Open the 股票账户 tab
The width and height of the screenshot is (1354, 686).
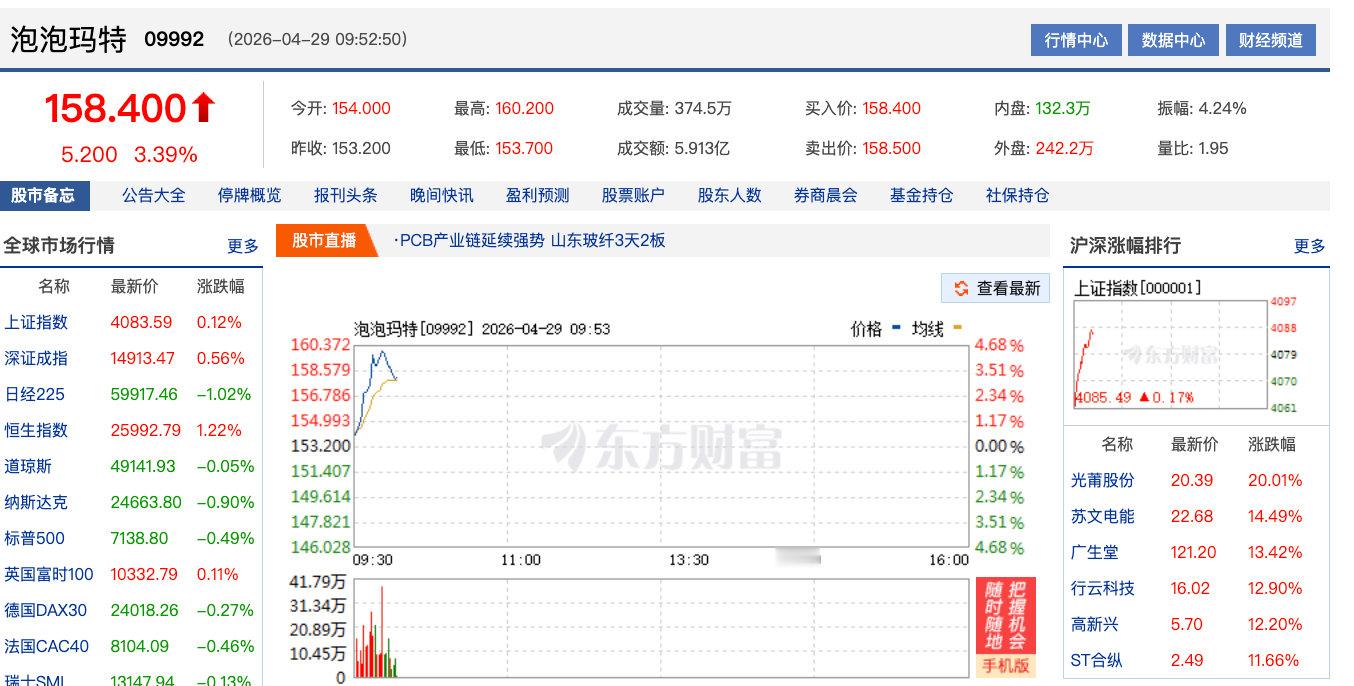click(x=634, y=195)
